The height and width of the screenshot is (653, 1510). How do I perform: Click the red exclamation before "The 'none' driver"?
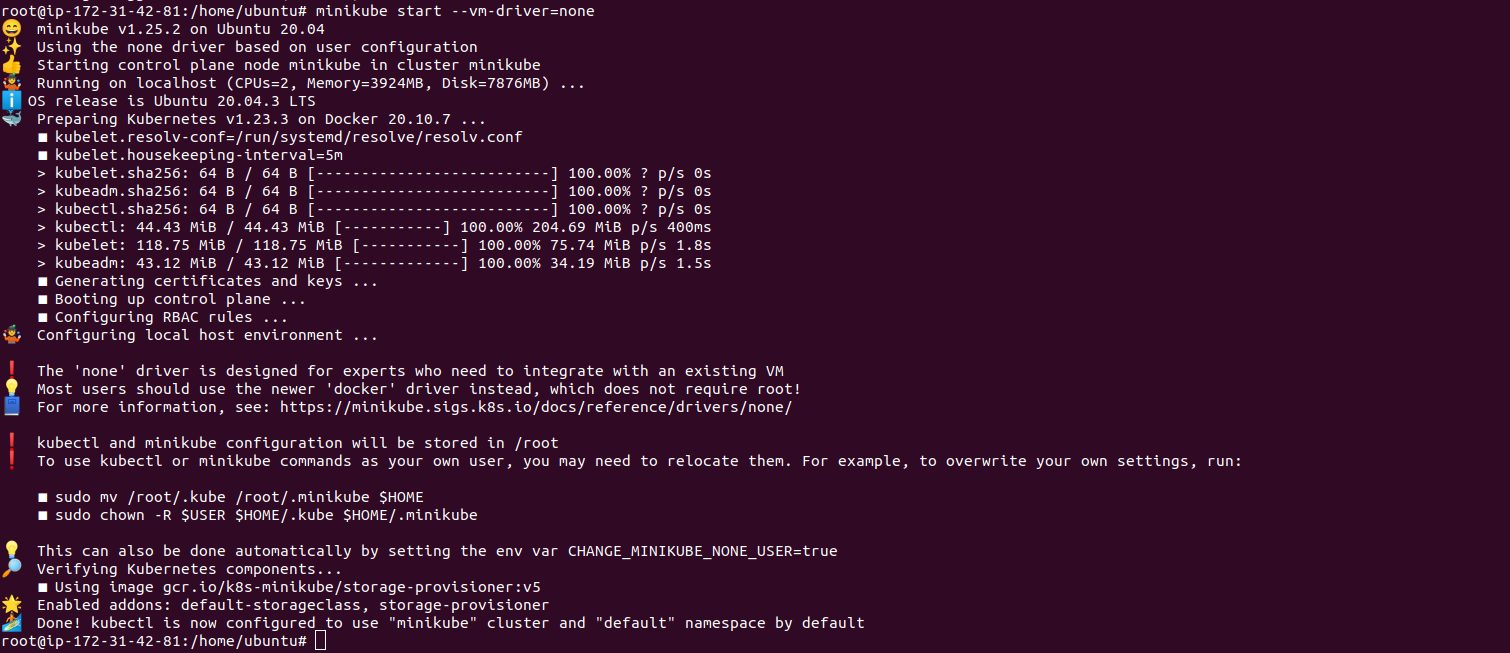[x=11, y=371]
